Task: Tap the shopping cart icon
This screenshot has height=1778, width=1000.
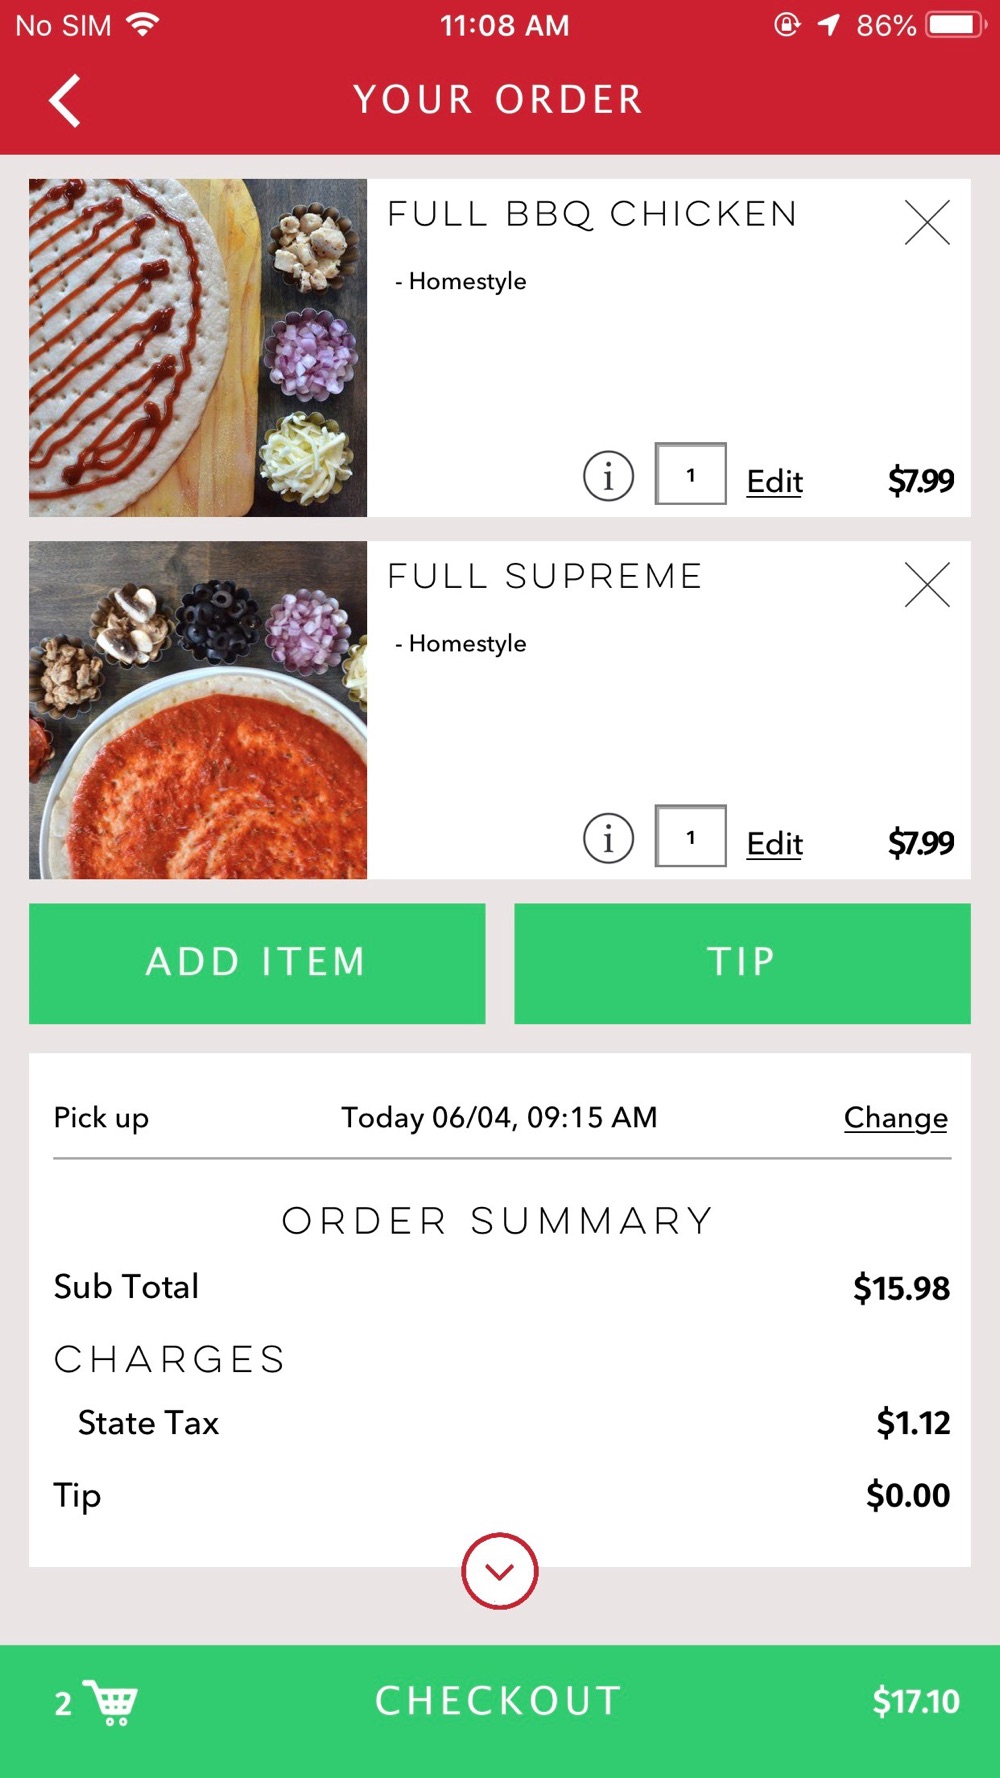Action: point(111,1701)
